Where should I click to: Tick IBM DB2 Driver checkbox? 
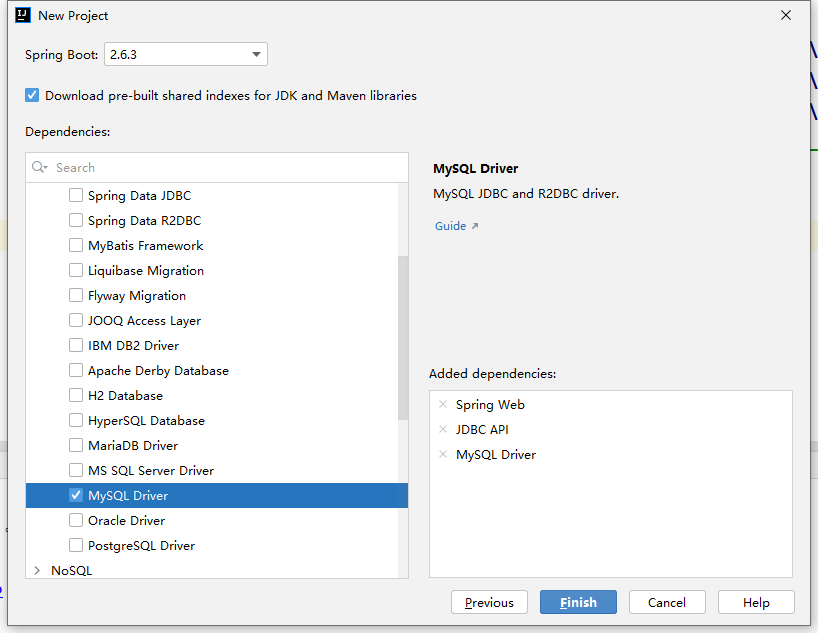pyautogui.click(x=76, y=346)
